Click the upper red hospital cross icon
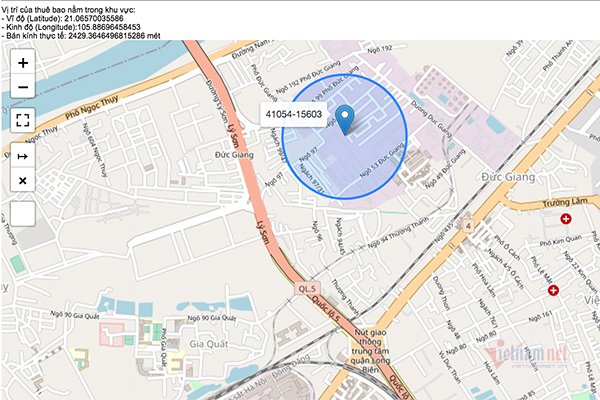 (x=566, y=219)
